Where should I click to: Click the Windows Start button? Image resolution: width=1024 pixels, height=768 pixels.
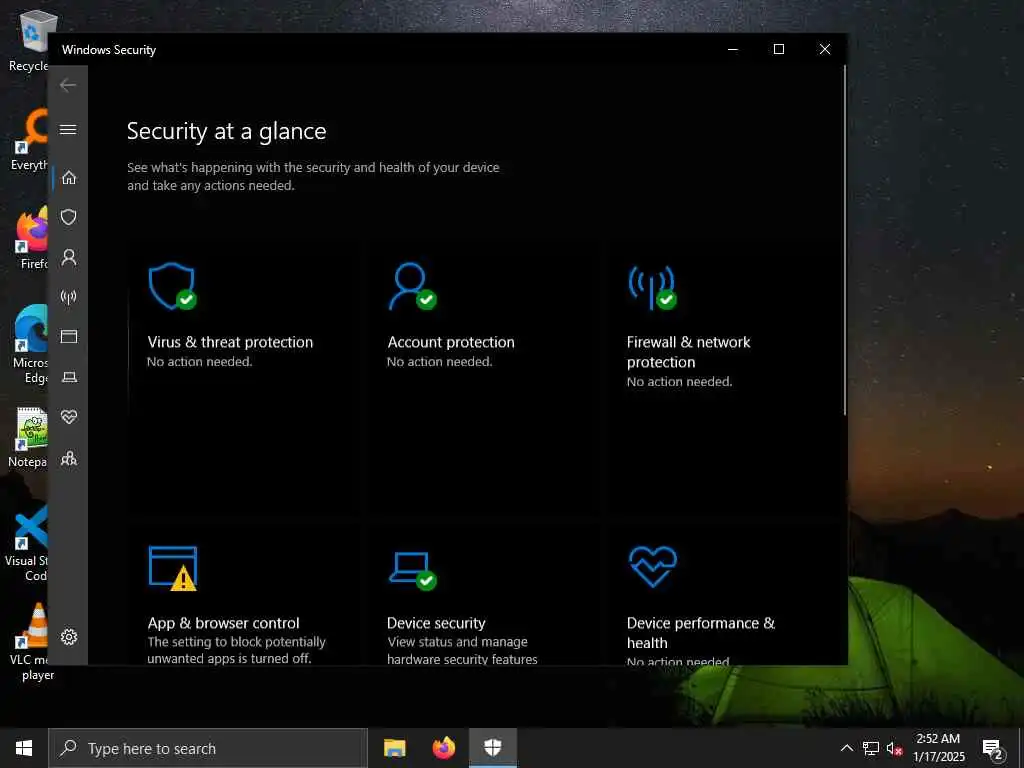pyautogui.click(x=24, y=748)
